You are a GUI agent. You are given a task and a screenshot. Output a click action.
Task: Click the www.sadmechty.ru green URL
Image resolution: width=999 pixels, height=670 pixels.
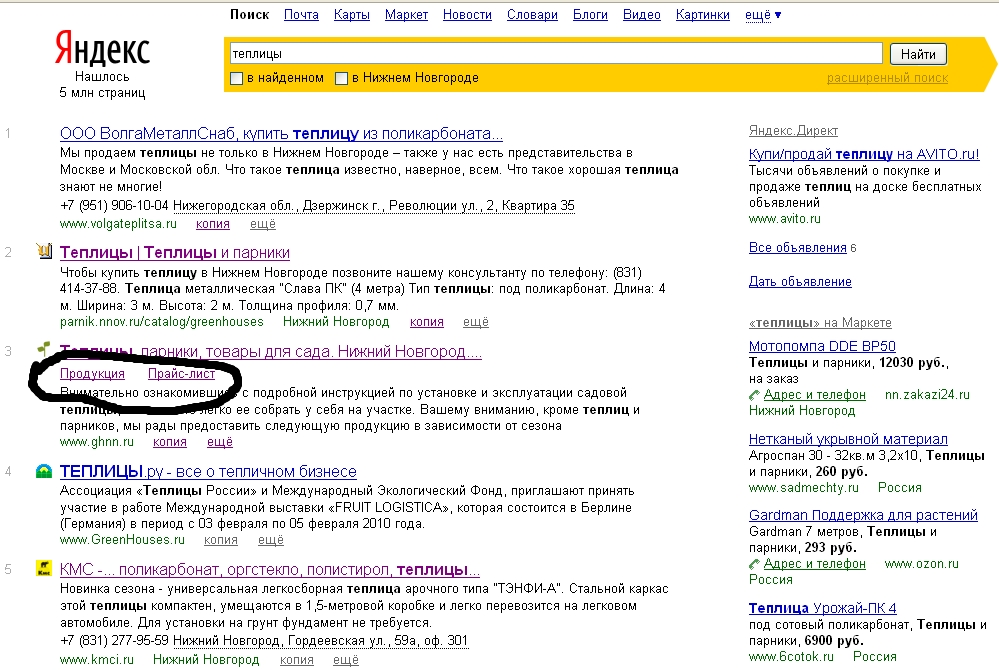coord(804,488)
